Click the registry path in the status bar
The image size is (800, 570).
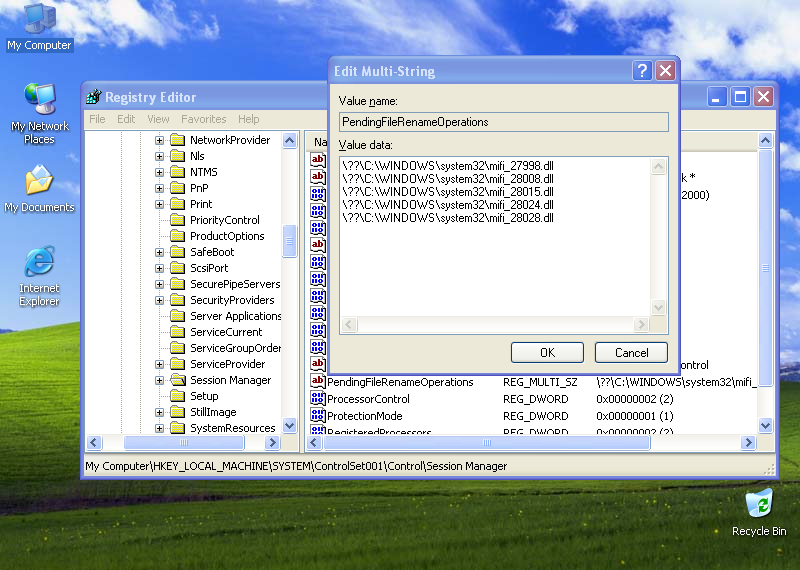pyautogui.click(x=296, y=466)
